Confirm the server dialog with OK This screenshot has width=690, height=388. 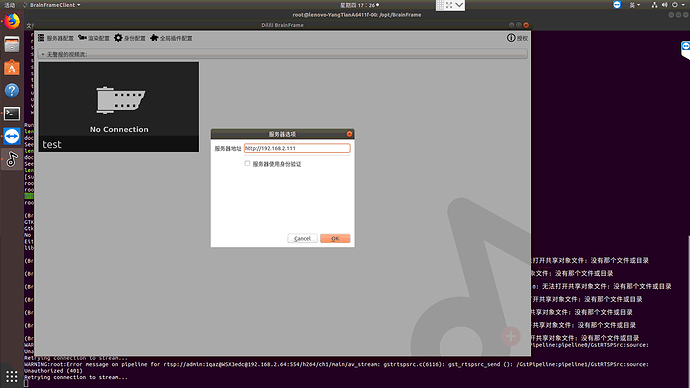point(335,238)
